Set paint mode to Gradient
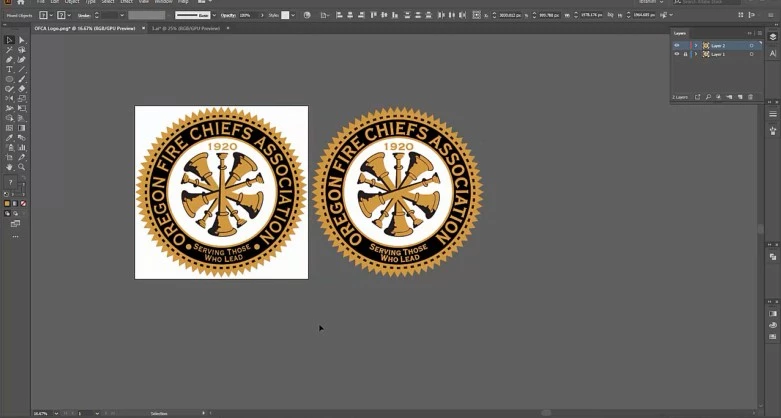The image size is (781, 418). tap(15, 204)
